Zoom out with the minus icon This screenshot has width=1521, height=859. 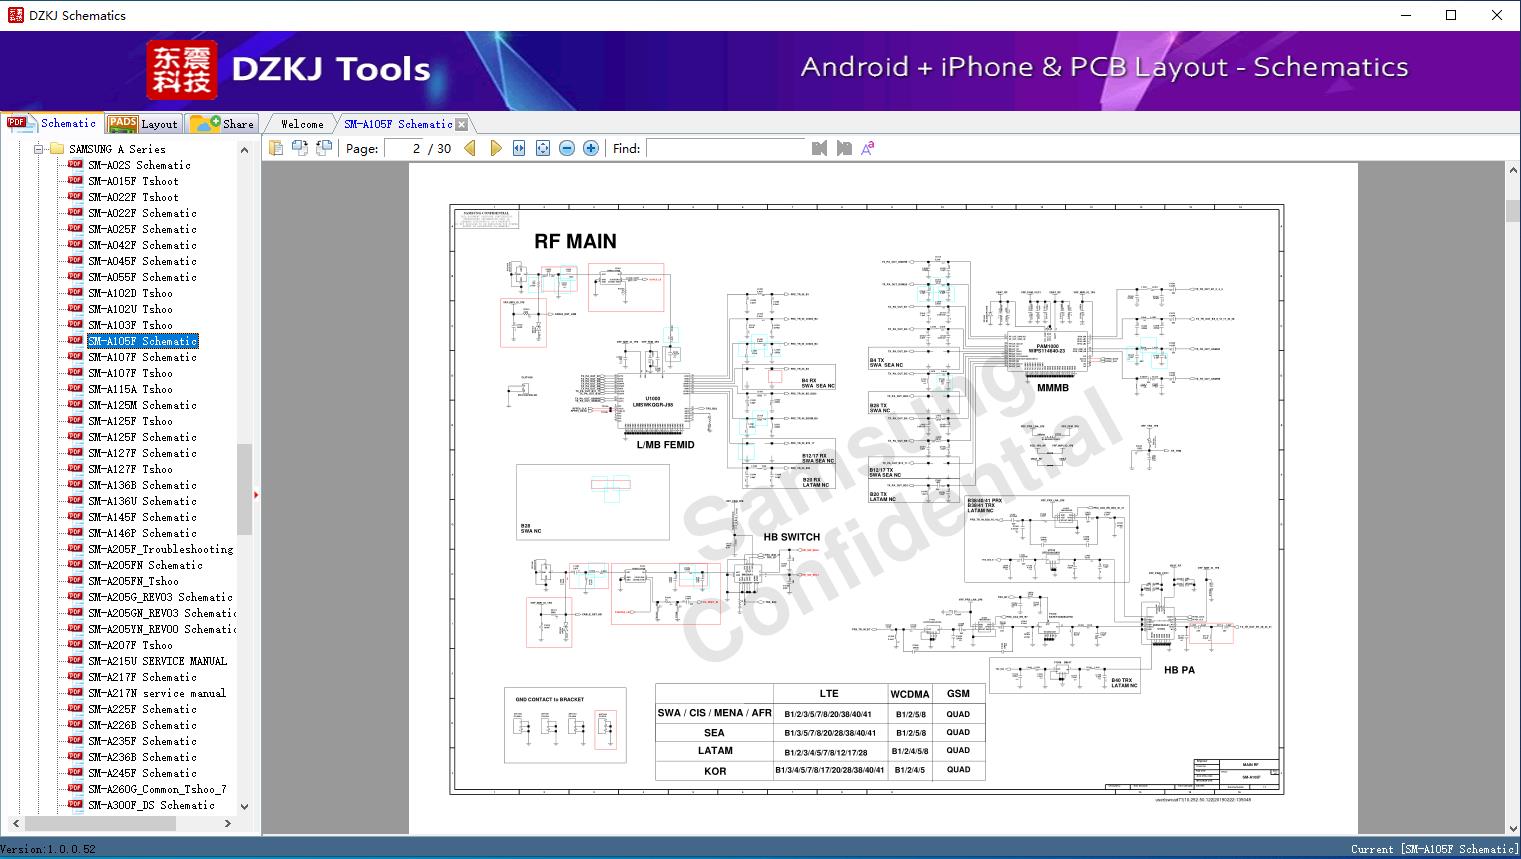567,148
